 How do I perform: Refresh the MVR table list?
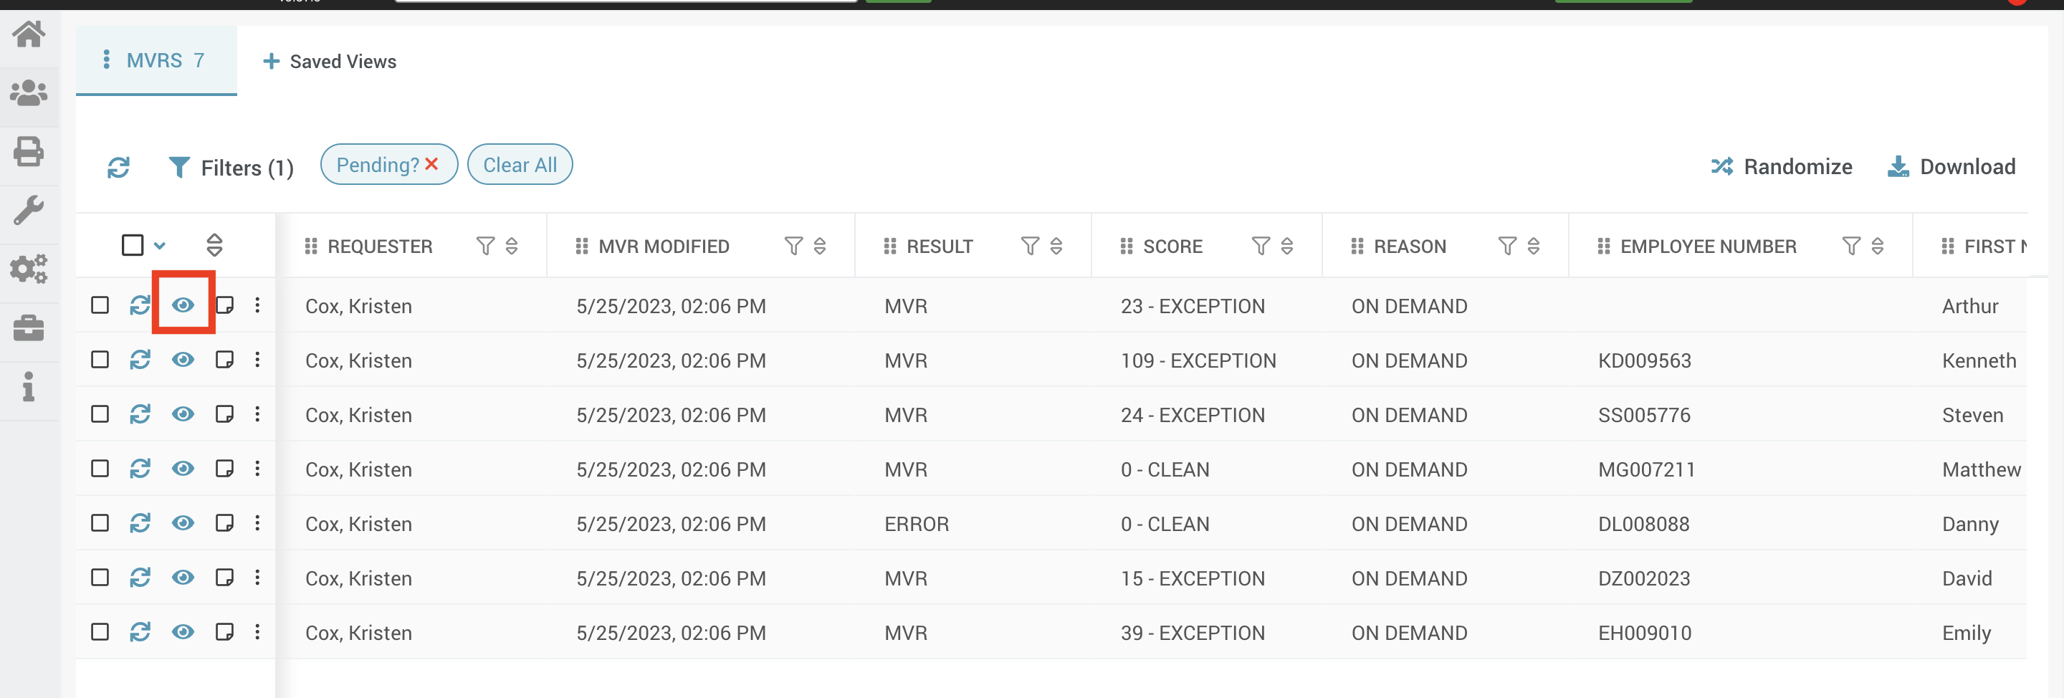point(119,167)
